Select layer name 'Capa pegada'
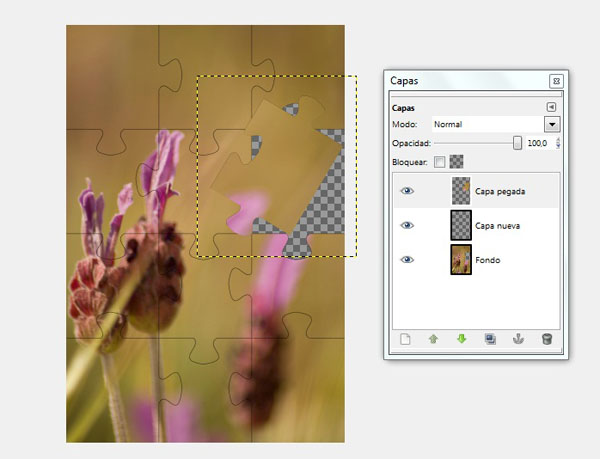This screenshot has width=600, height=459. (500, 191)
